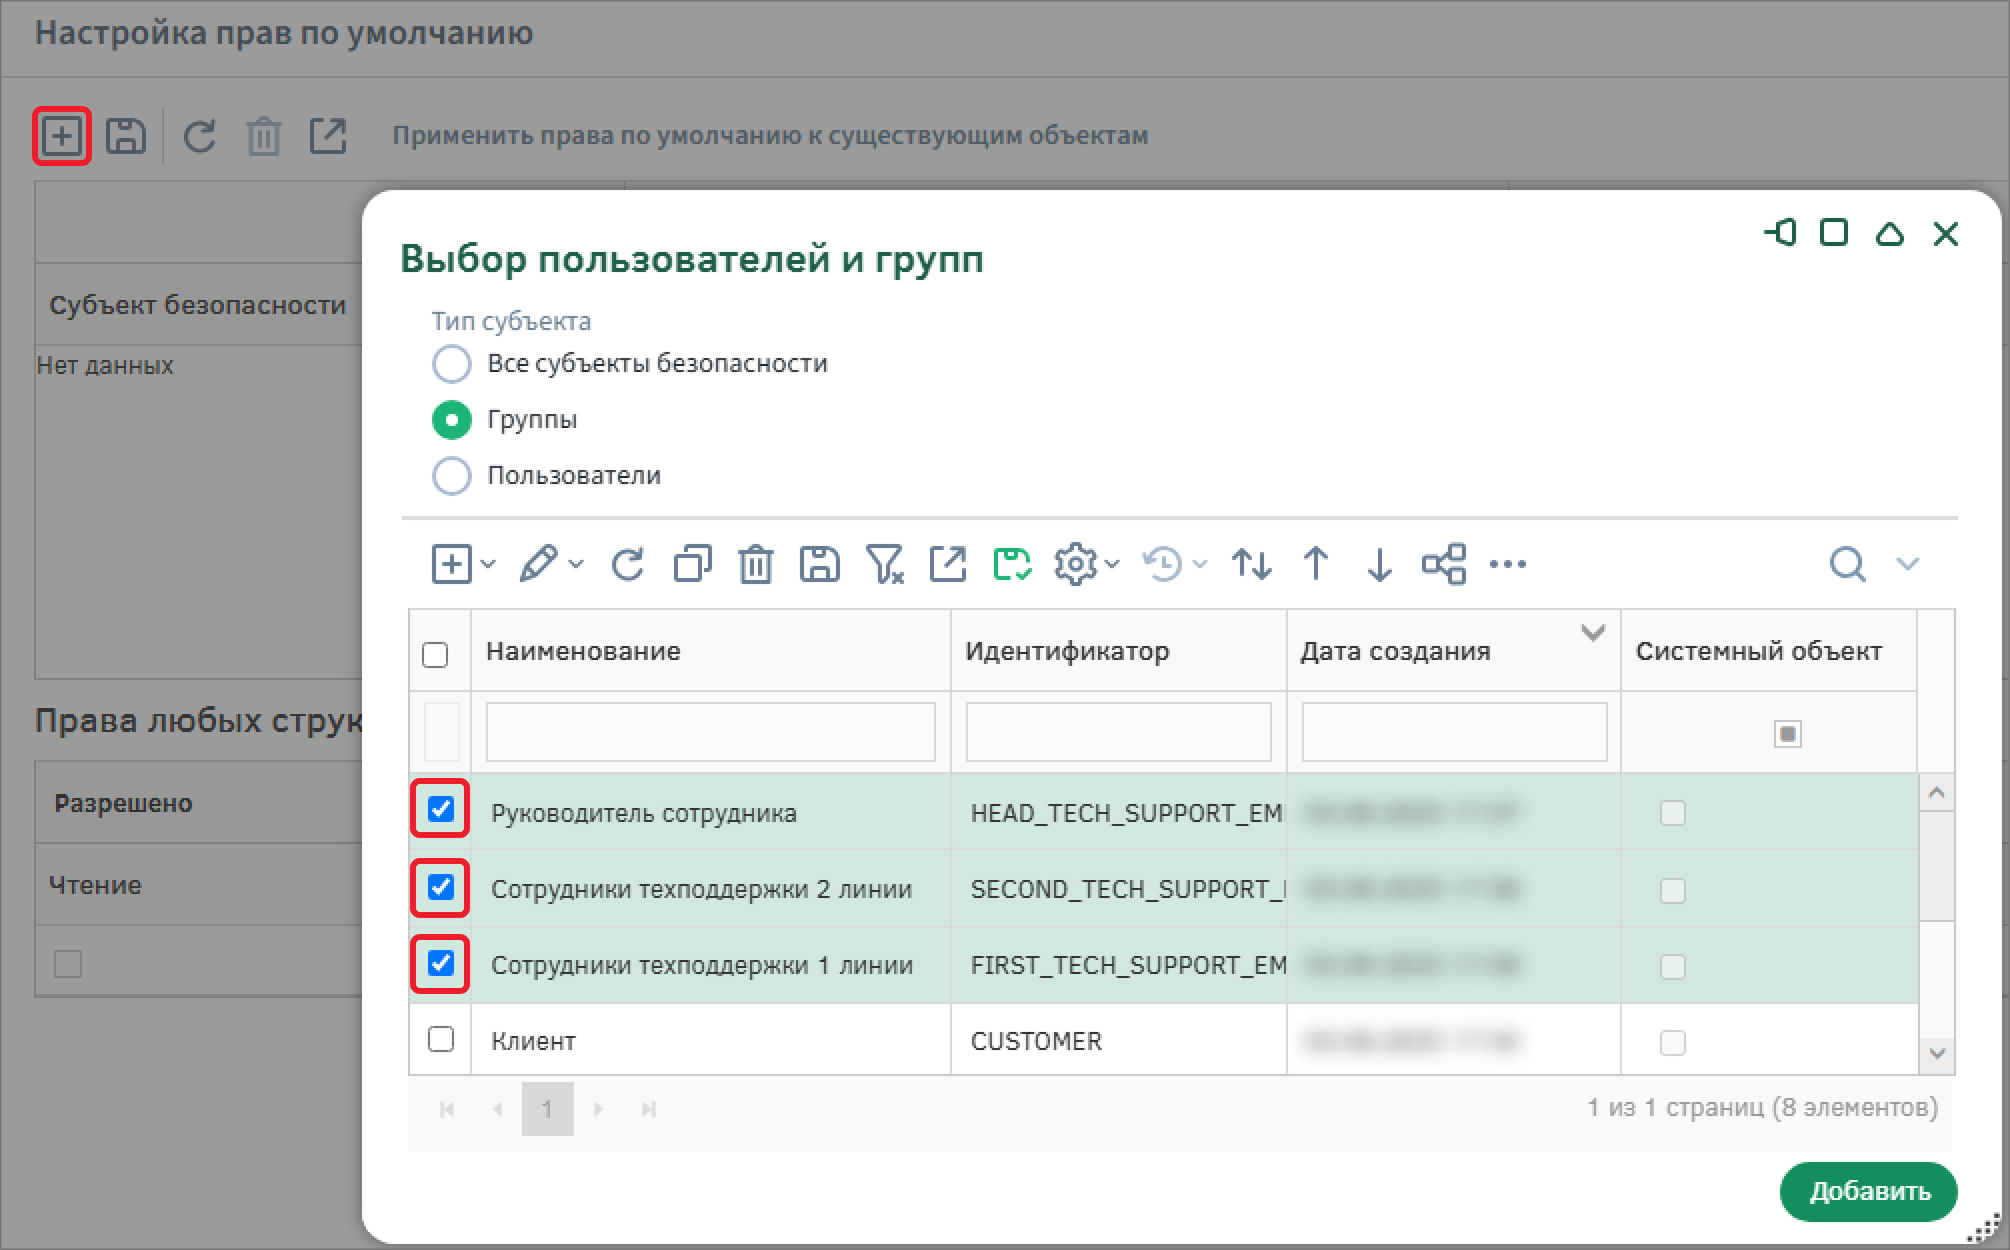
Task: Click the edit pencil icon
Action: pos(539,564)
